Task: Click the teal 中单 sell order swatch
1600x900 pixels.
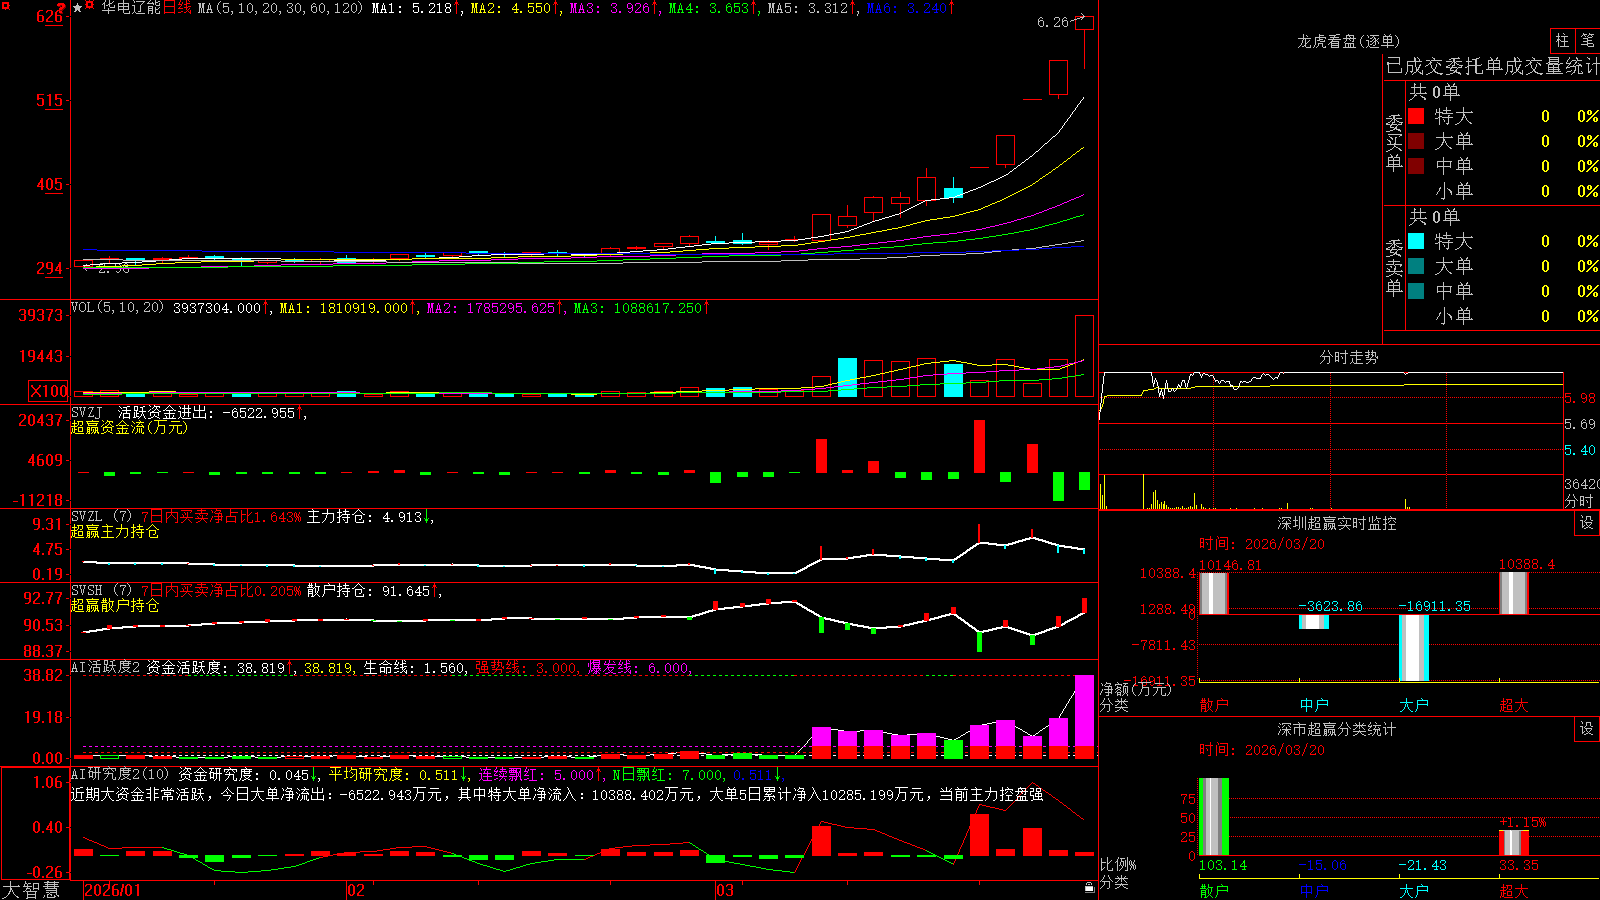Action: tap(1416, 291)
